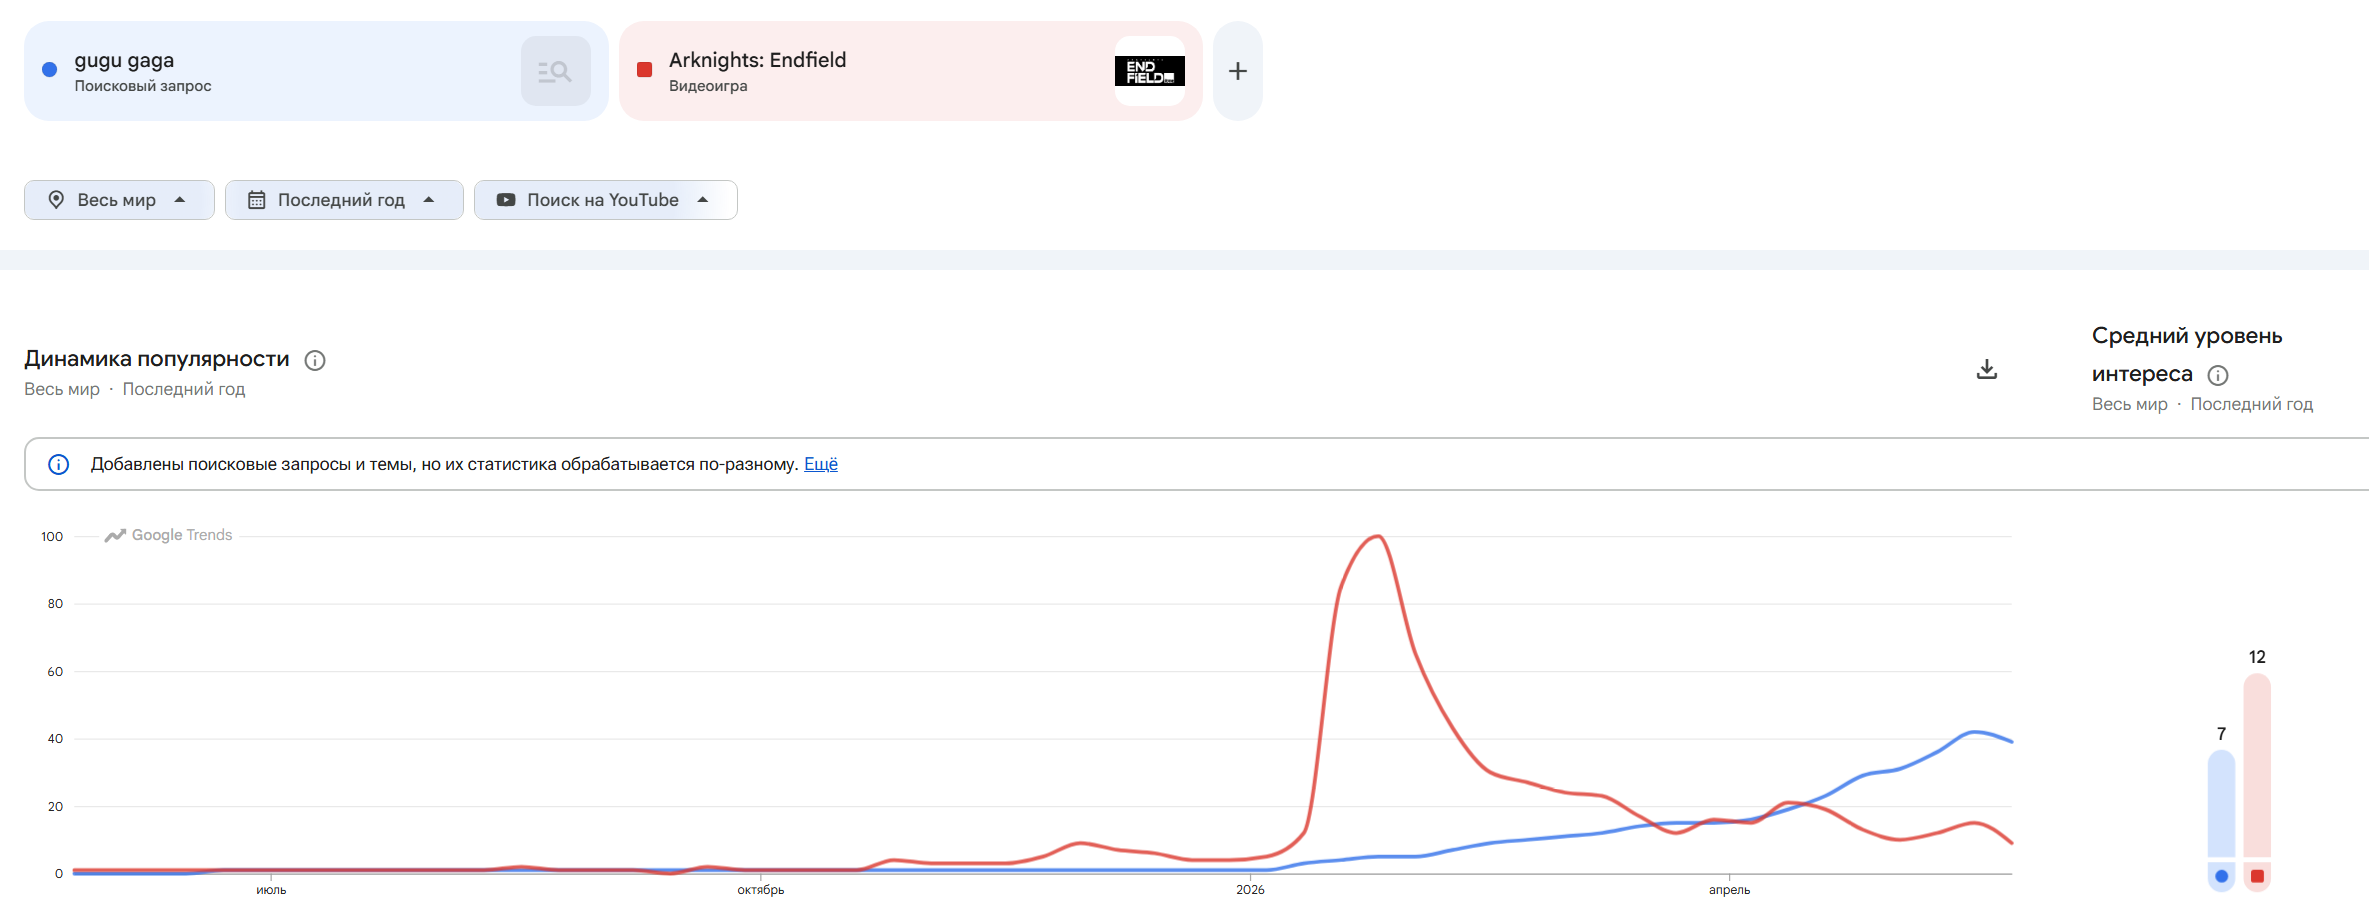The height and width of the screenshot is (915, 2369).
Task: Click the blue info icon in notice banner
Action: click(x=59, y=464)
